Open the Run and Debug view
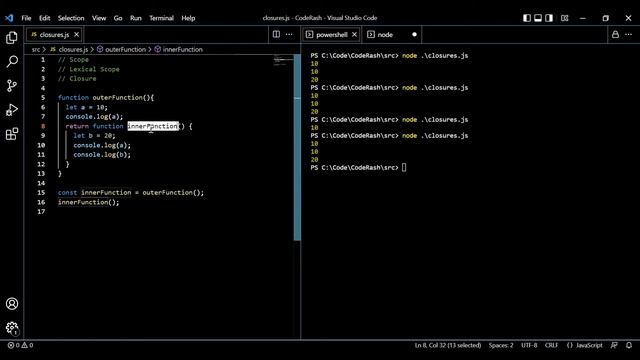This screenshot has width=640, height=360. point(12,109)
